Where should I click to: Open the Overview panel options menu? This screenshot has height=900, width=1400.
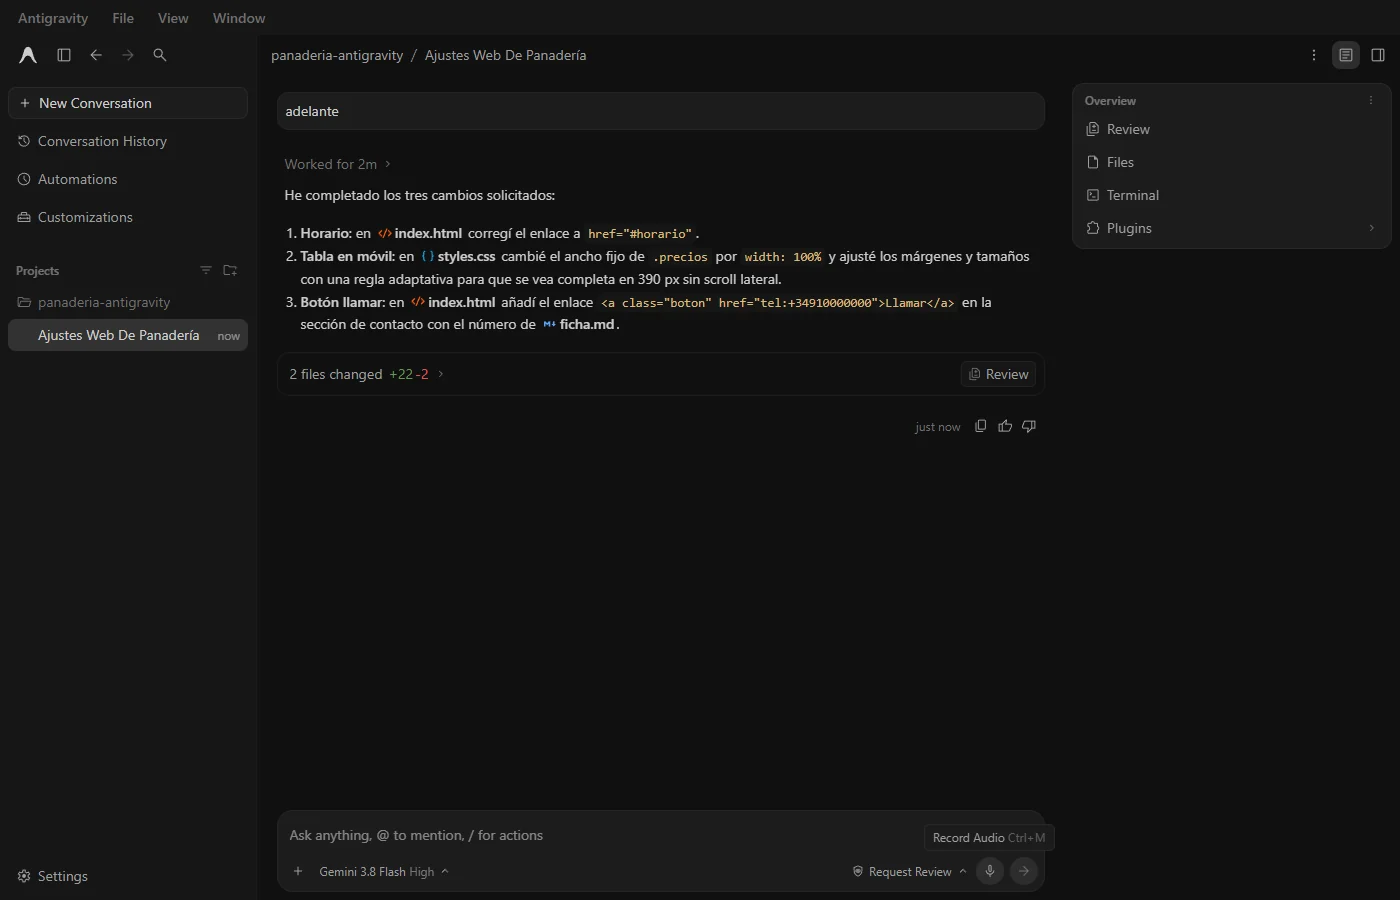coord(1371,100)
